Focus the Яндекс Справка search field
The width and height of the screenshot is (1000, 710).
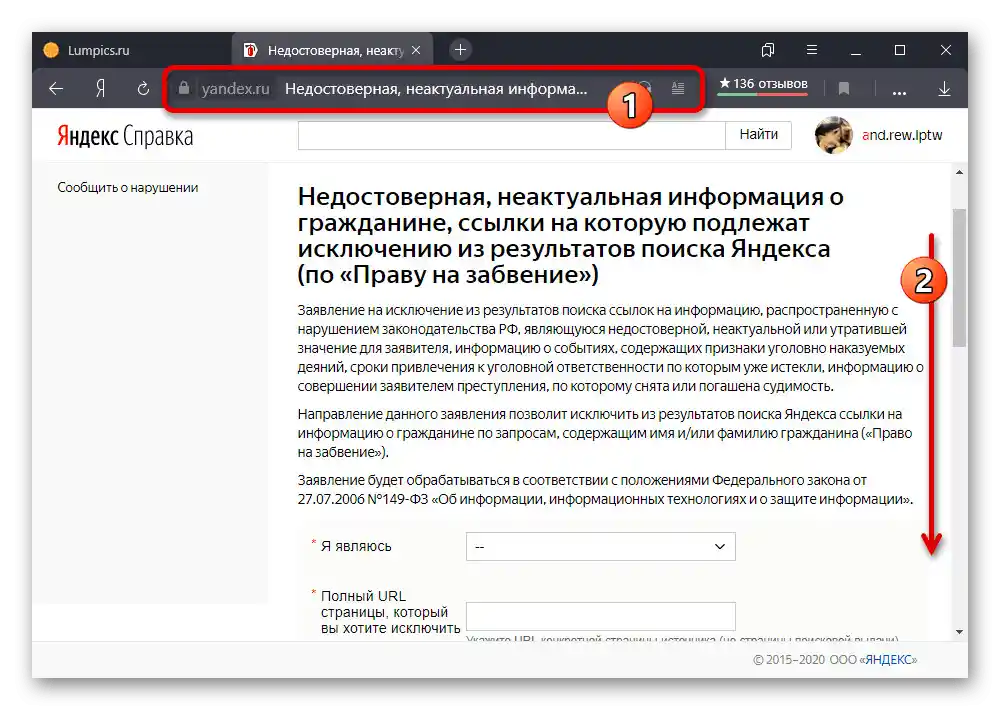[511, 135]
